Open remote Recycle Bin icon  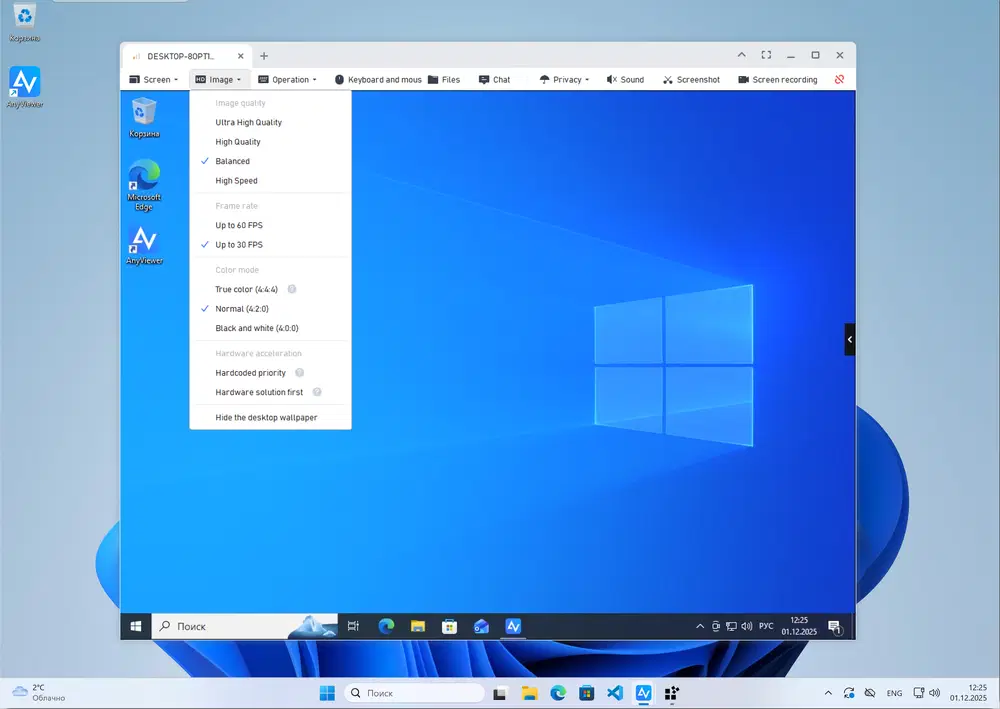pyautogui.click(x=144, y=118)
